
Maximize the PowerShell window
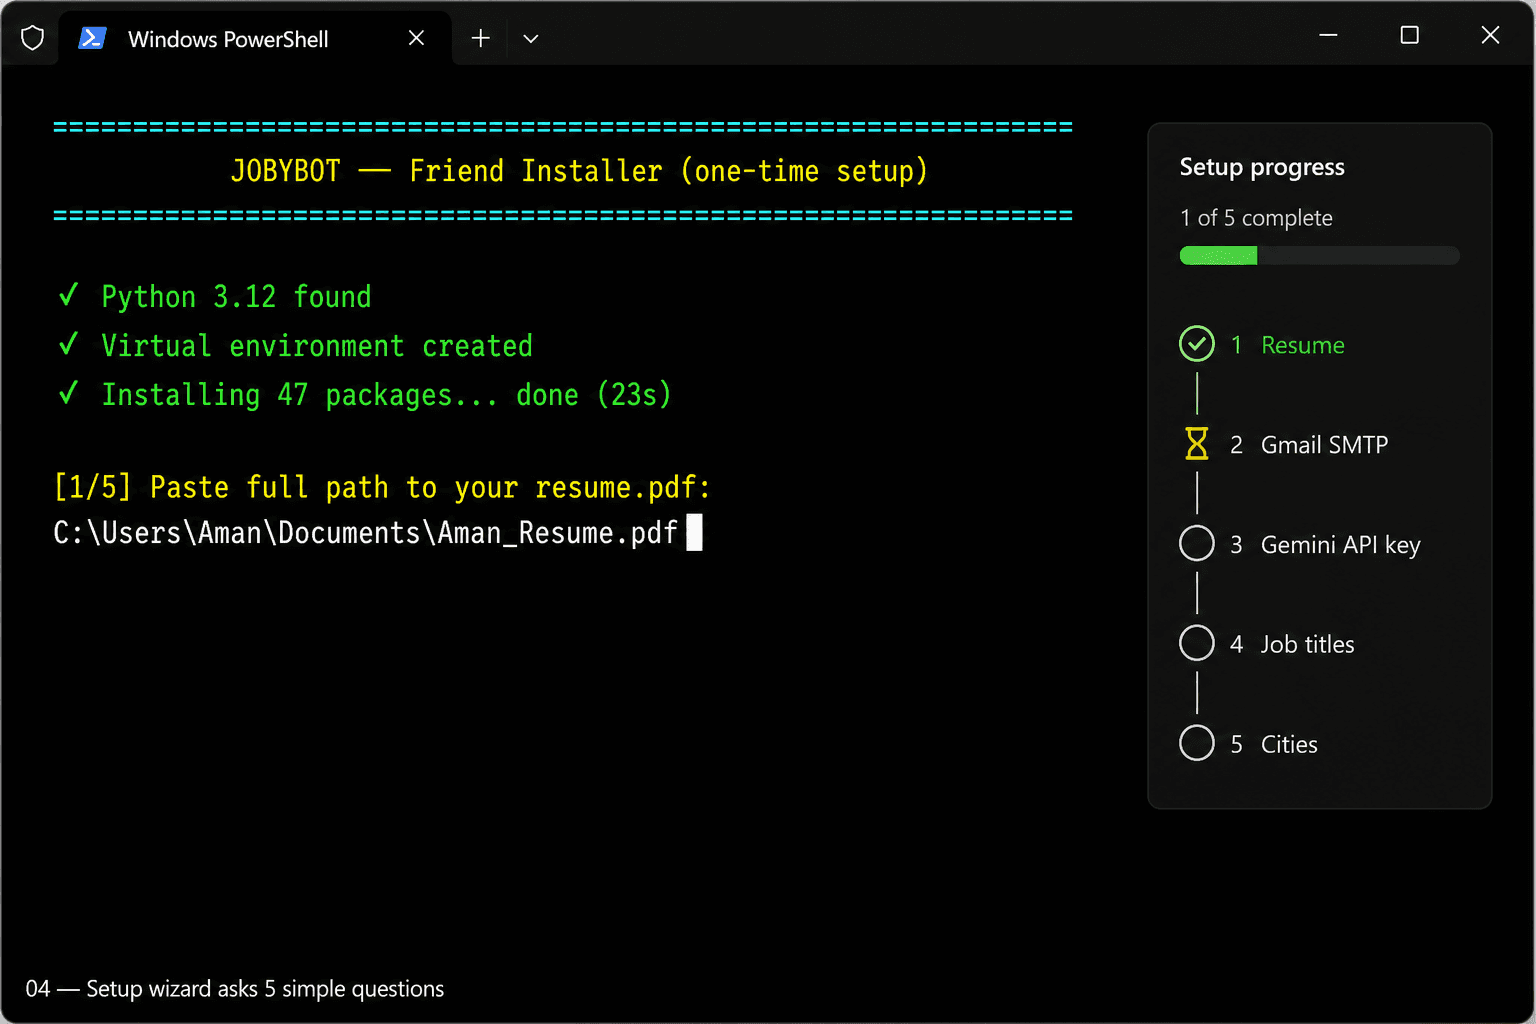pyautogui.click(x=1410, y=35)
